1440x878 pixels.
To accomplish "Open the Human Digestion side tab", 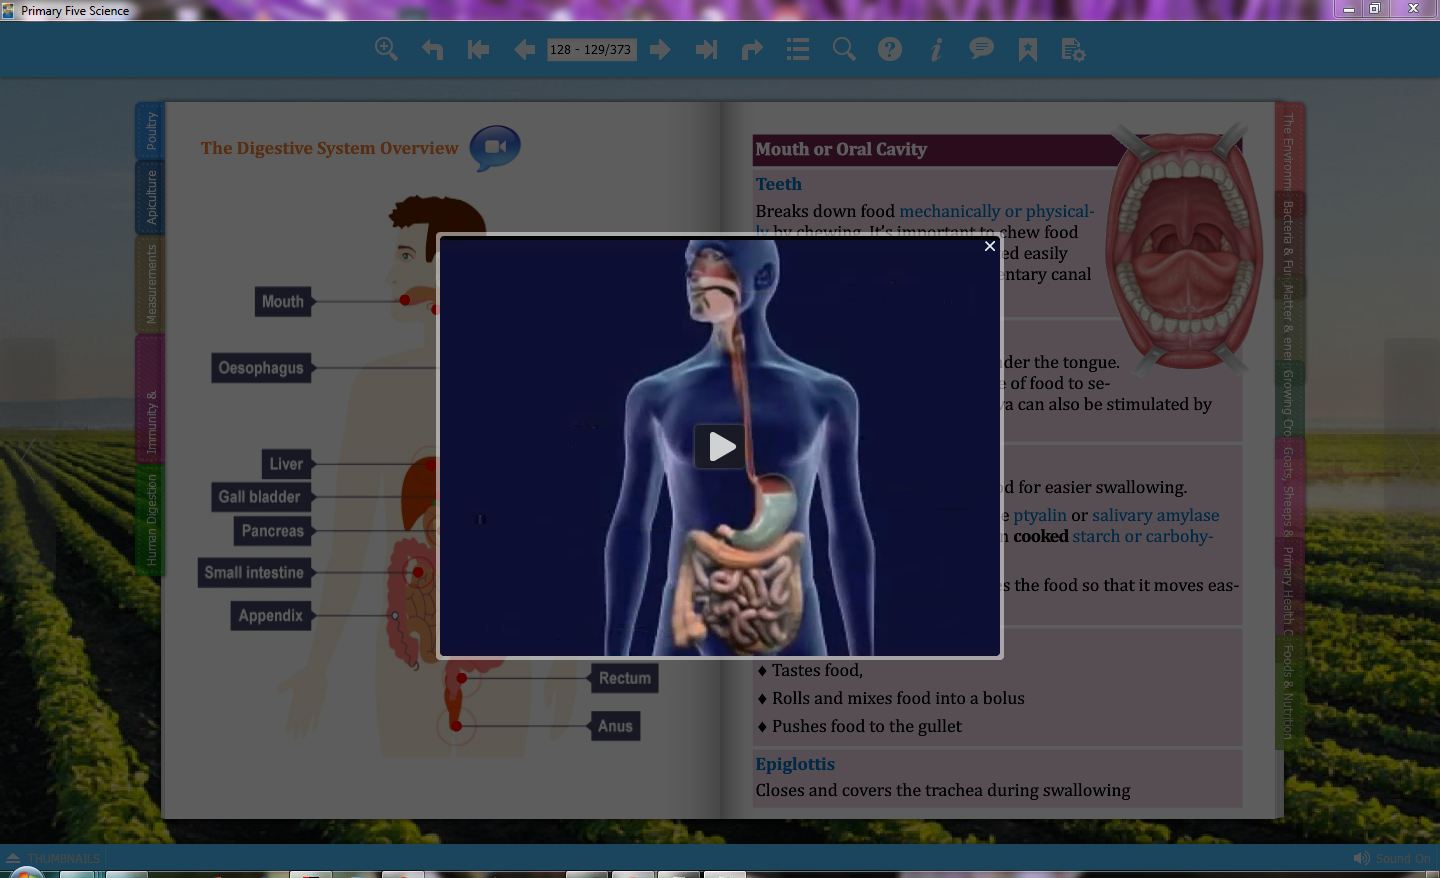I will click(x=151, y=520).
